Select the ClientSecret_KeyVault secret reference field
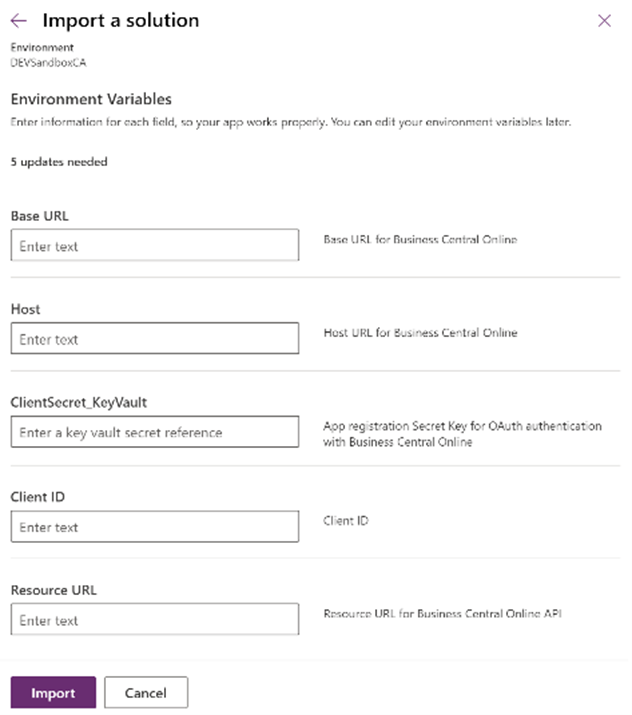Viewport: 632px width, 715px height. 155,432
